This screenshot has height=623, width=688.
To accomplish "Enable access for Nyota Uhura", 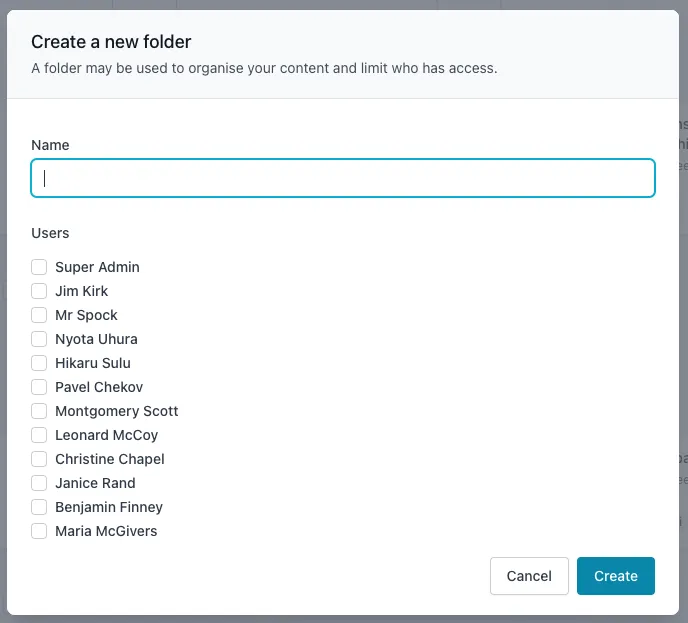I will point(39,339).
